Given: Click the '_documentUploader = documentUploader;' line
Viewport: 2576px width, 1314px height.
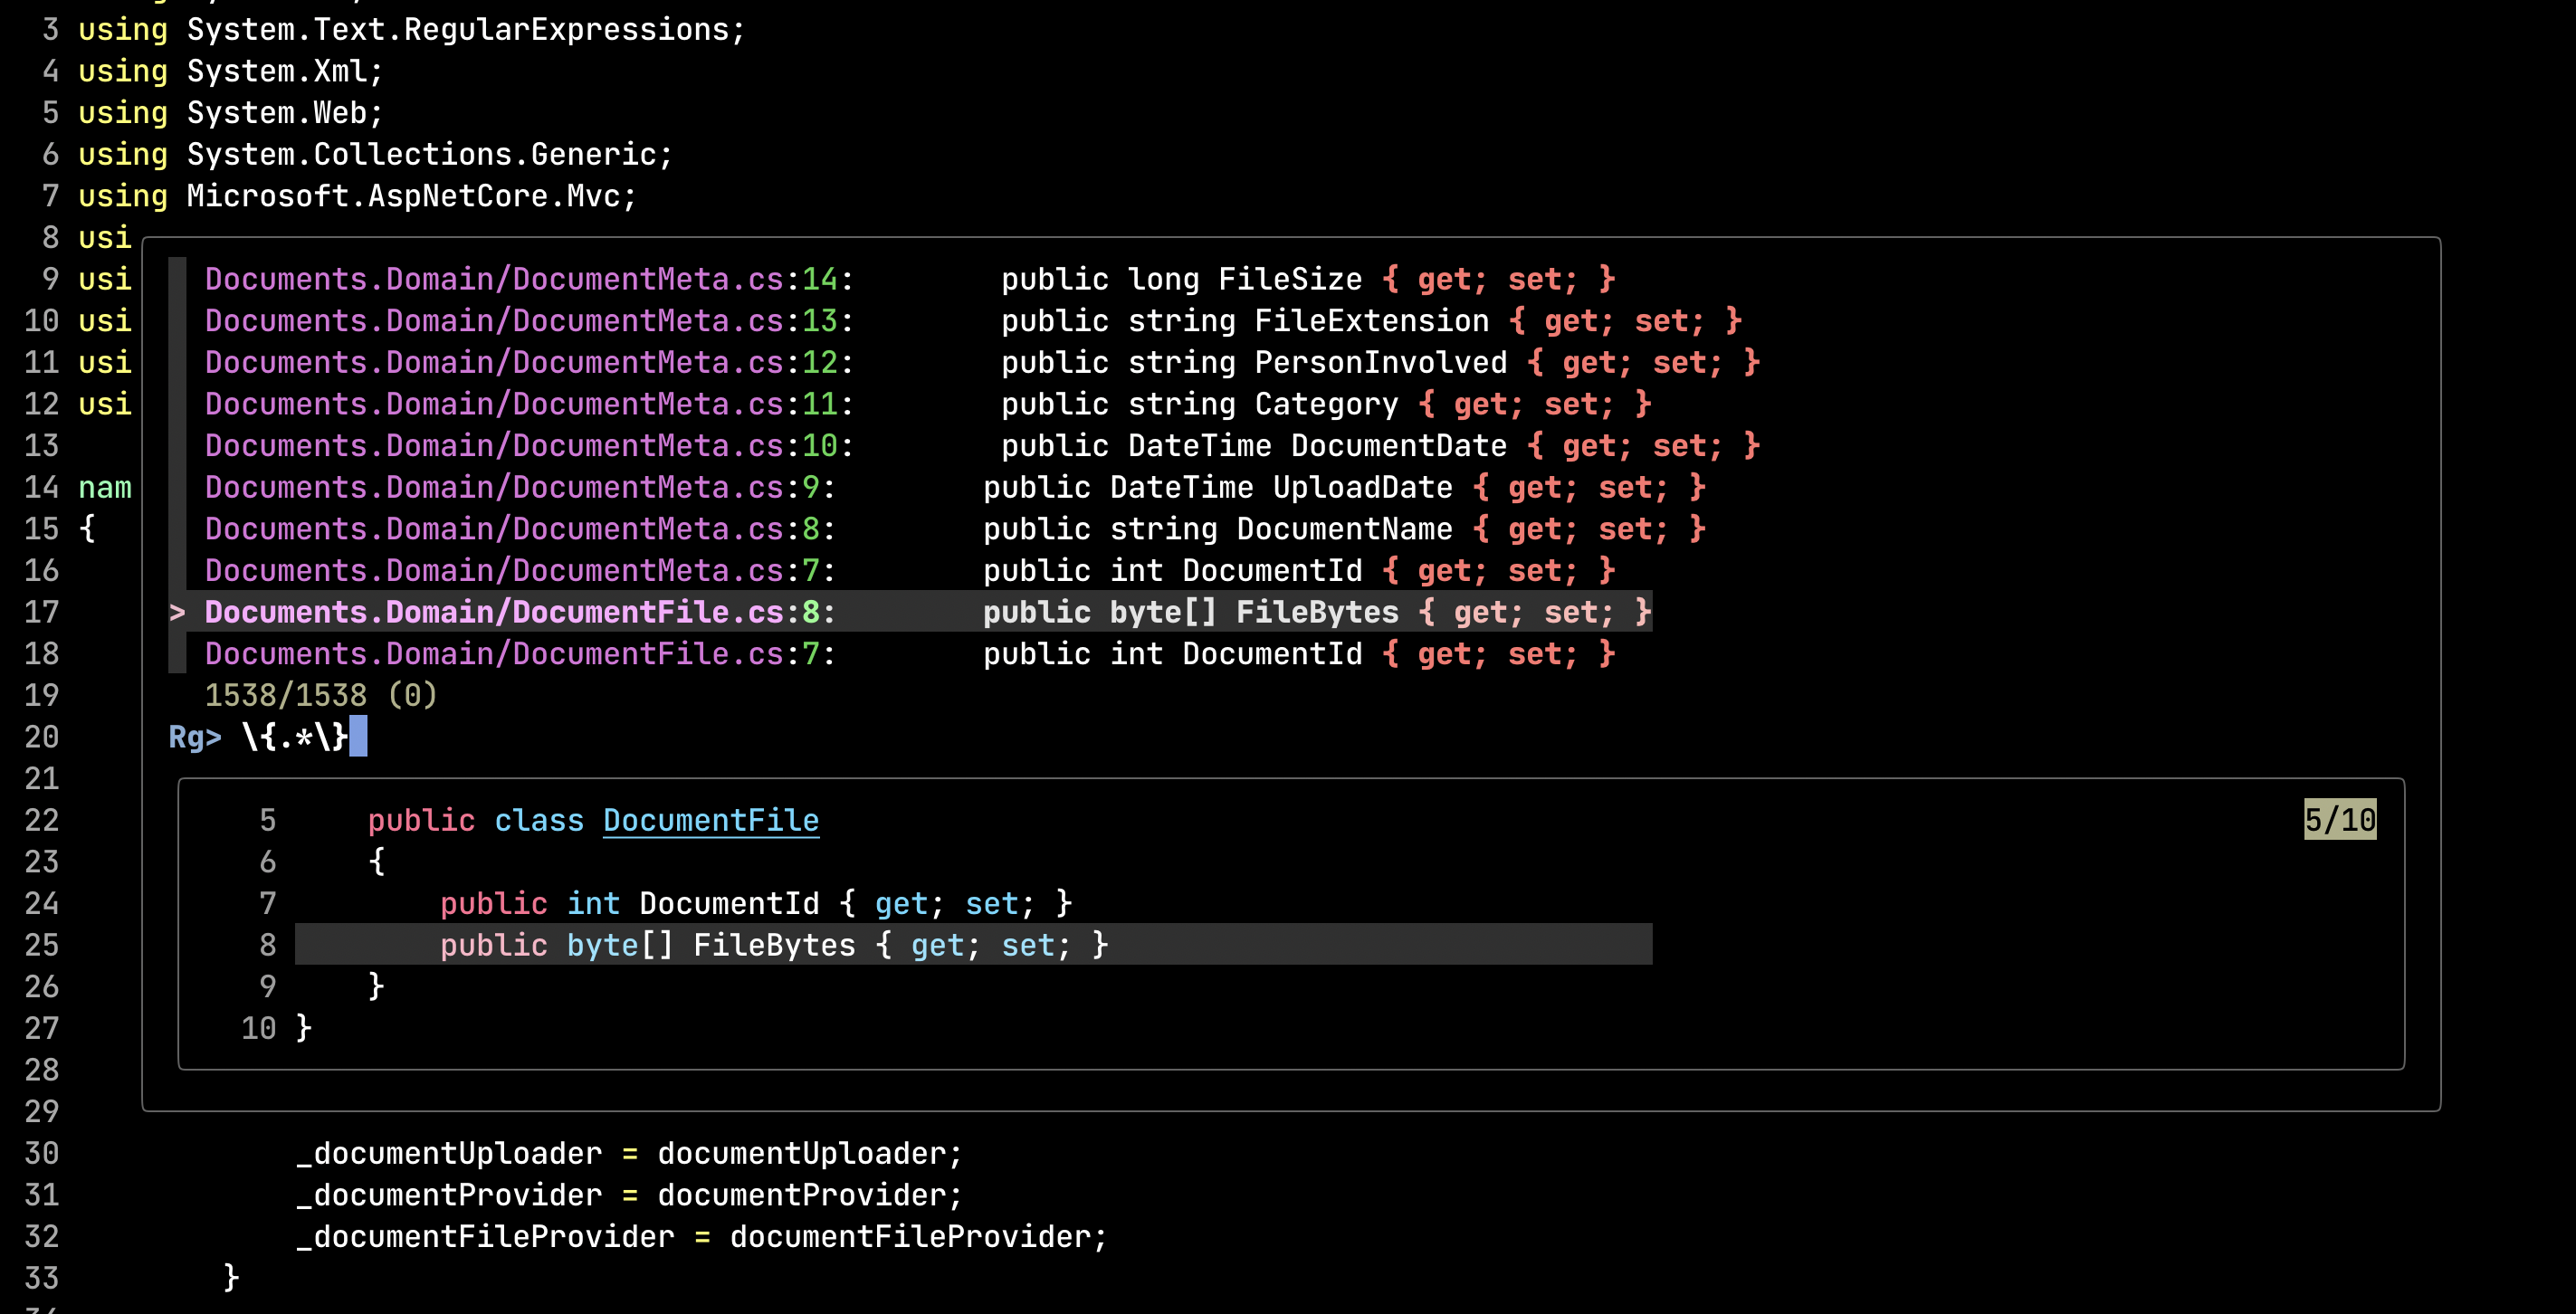Looking at the screenshot, I should (630, 1153).
